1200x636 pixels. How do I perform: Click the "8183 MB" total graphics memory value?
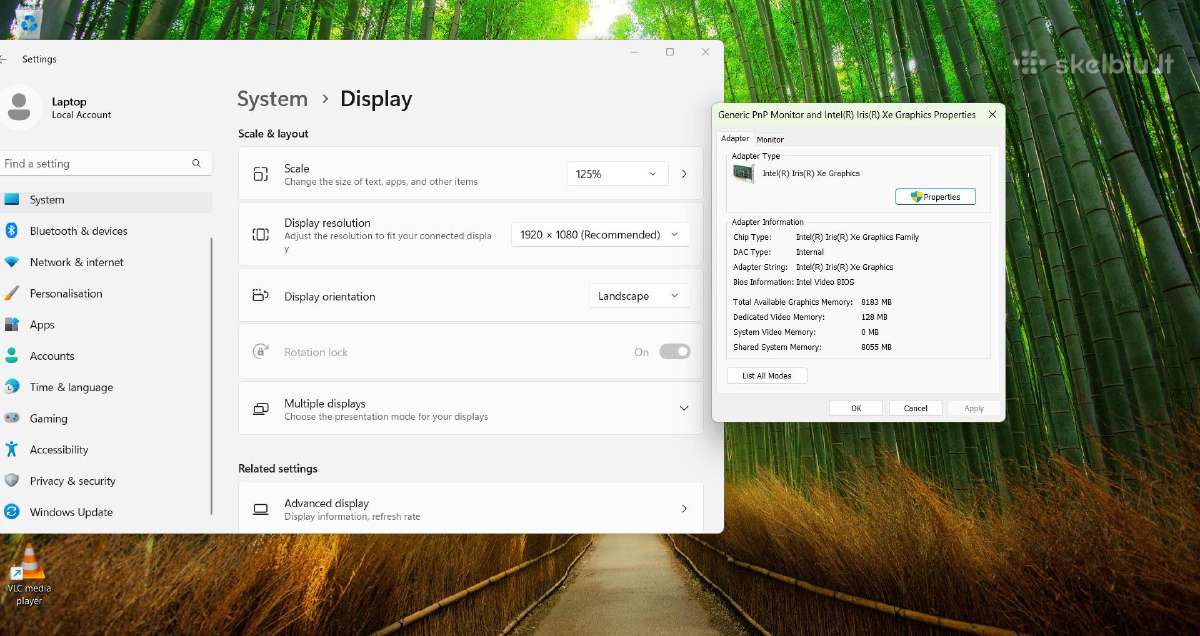[x=876, y=302]
